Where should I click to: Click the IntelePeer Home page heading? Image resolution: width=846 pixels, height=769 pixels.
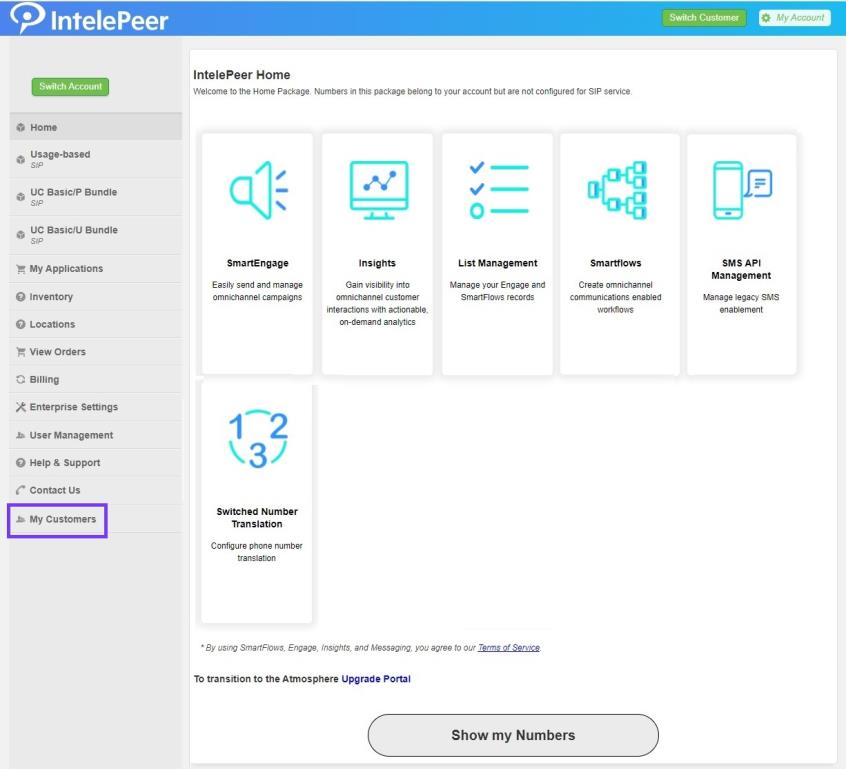coord(242,75)
